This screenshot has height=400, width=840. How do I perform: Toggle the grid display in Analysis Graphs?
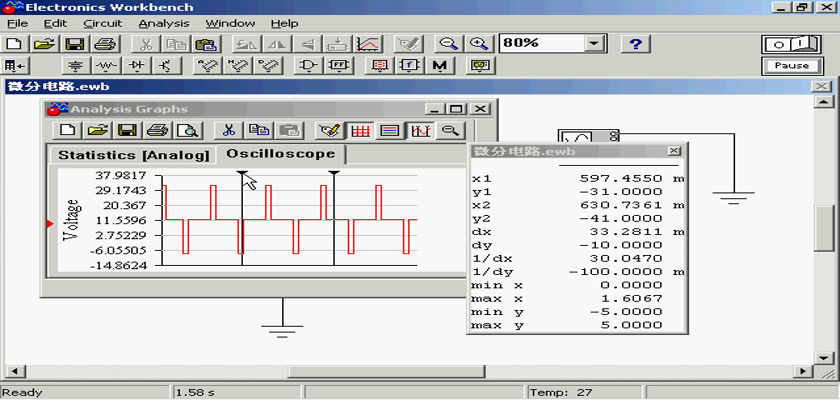(360, 130)
